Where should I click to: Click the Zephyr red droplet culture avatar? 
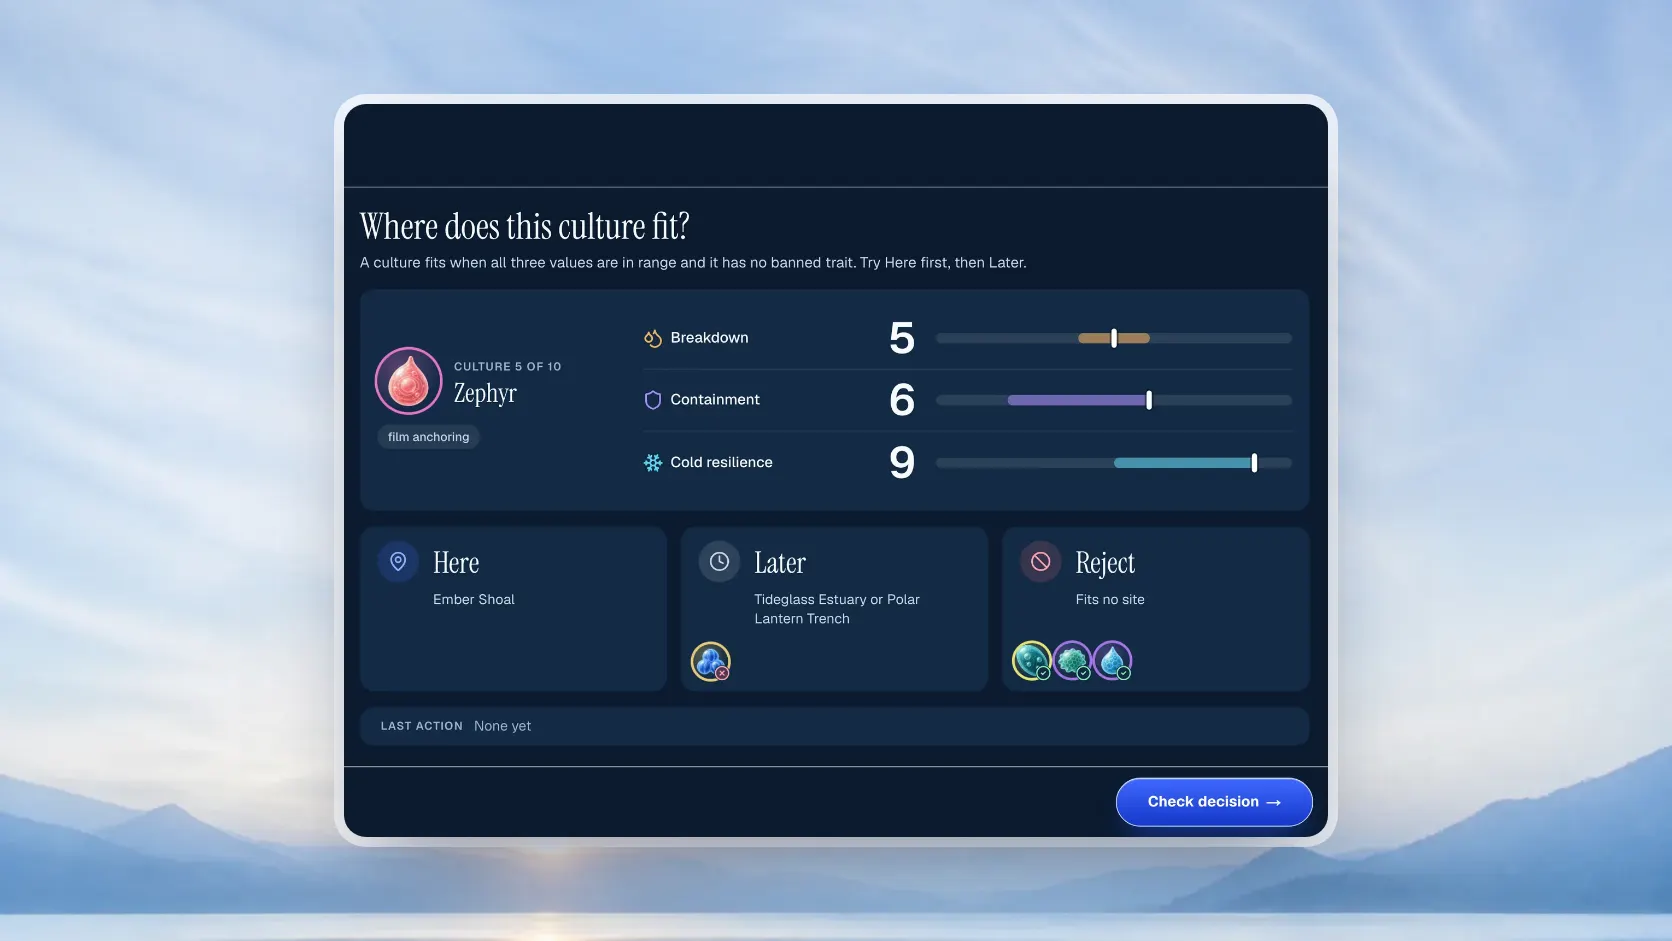coord(408,381)
